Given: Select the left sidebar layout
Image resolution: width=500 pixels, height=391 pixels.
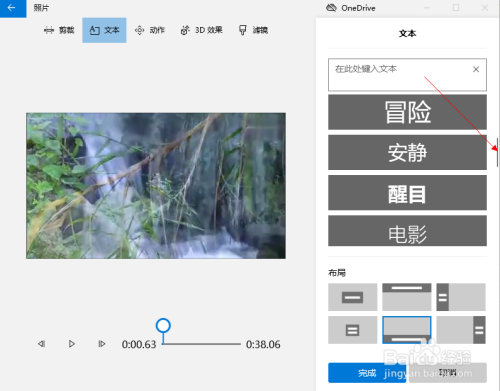Looking at the screenshot, I should (461, 297).
